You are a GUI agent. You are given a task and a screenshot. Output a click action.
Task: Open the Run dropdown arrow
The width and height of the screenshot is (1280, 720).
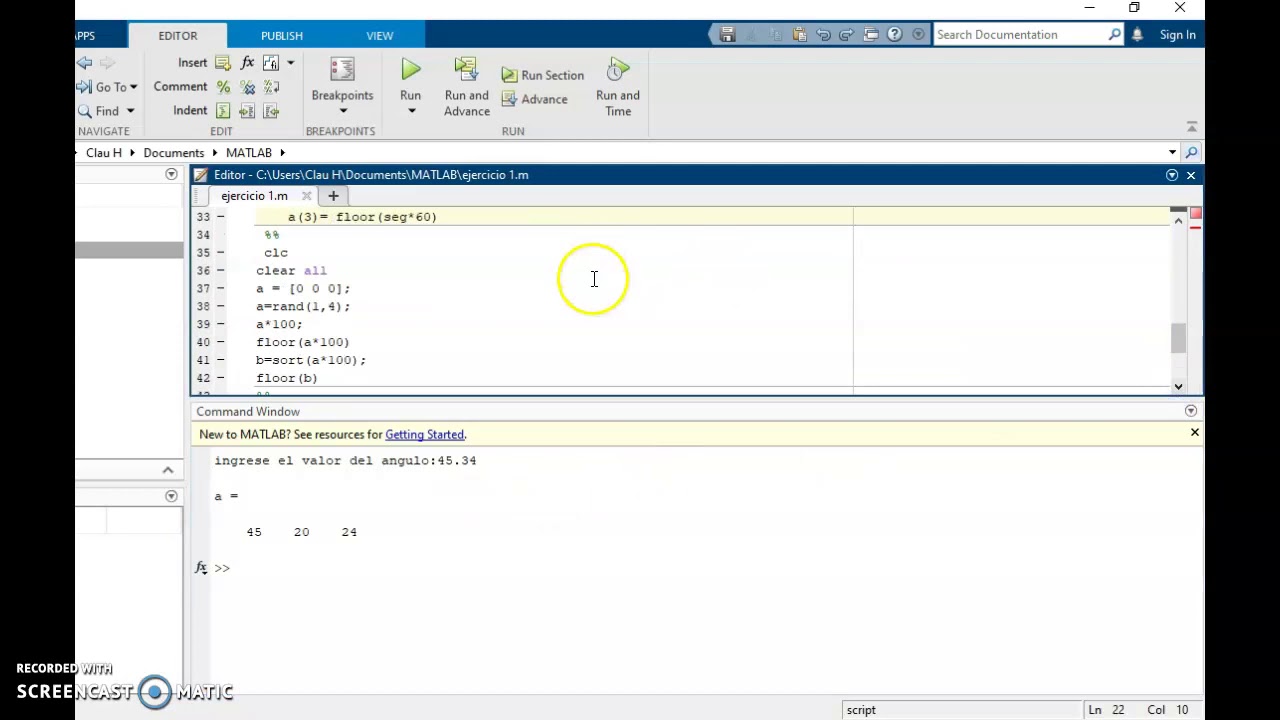tap(411, 111)
